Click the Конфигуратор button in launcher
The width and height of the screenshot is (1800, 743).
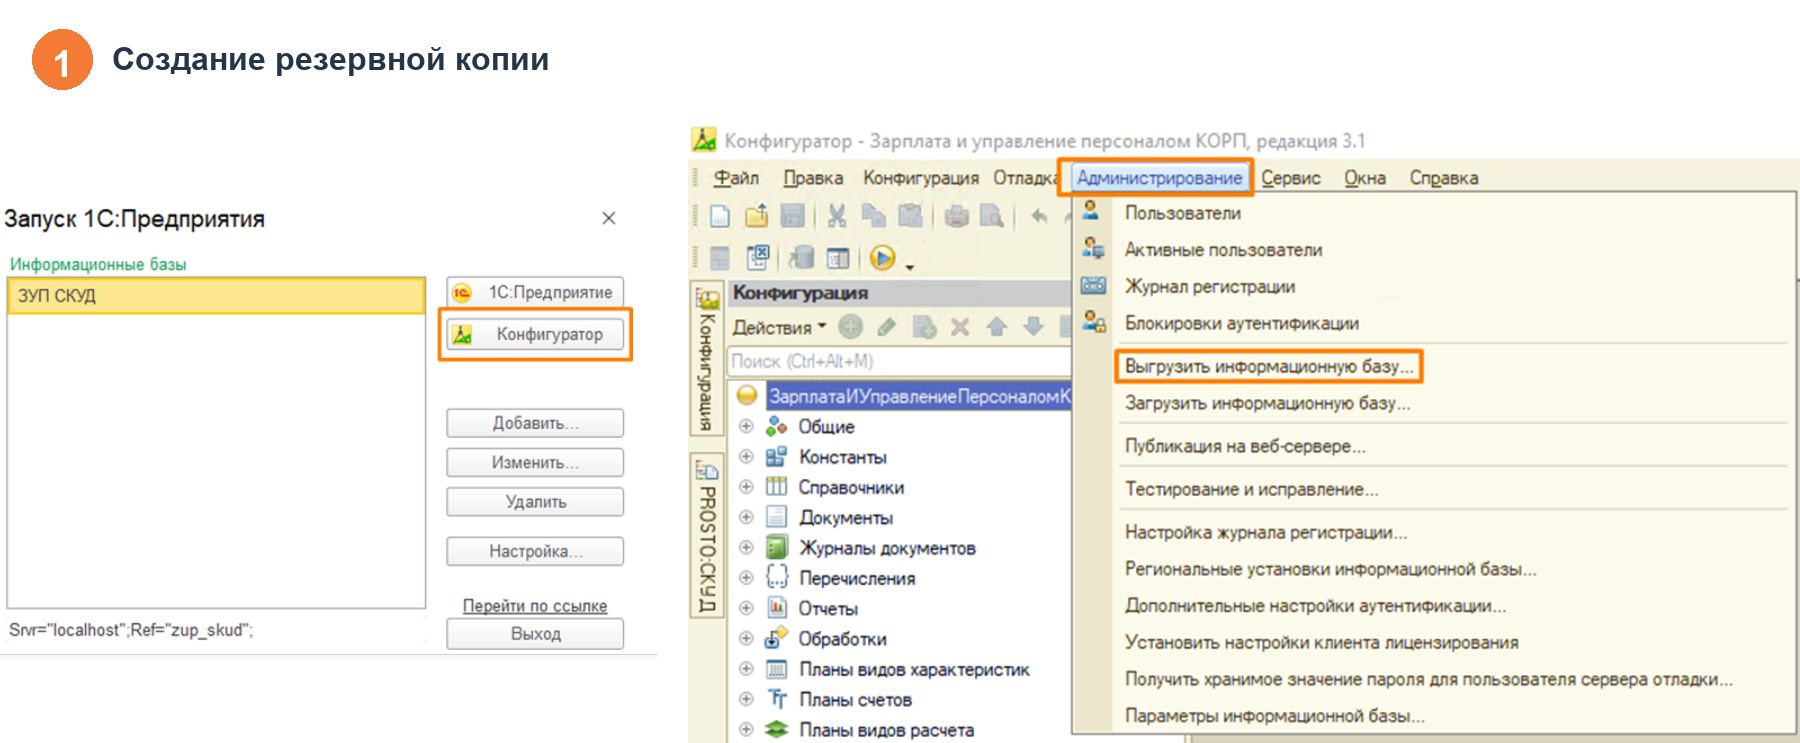coord(535,334)
